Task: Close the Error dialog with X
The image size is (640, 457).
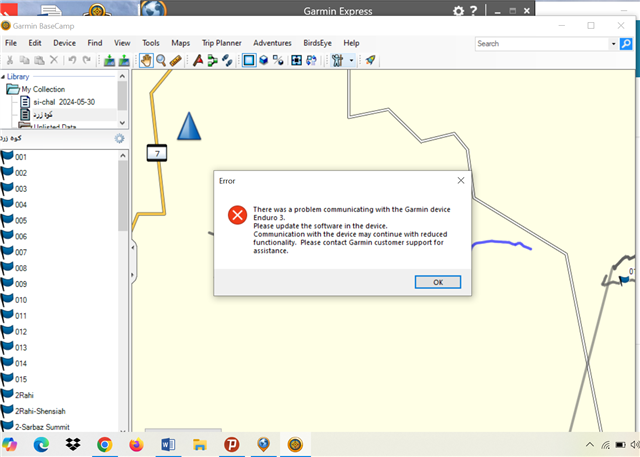Action: click(x=460, y=180)
